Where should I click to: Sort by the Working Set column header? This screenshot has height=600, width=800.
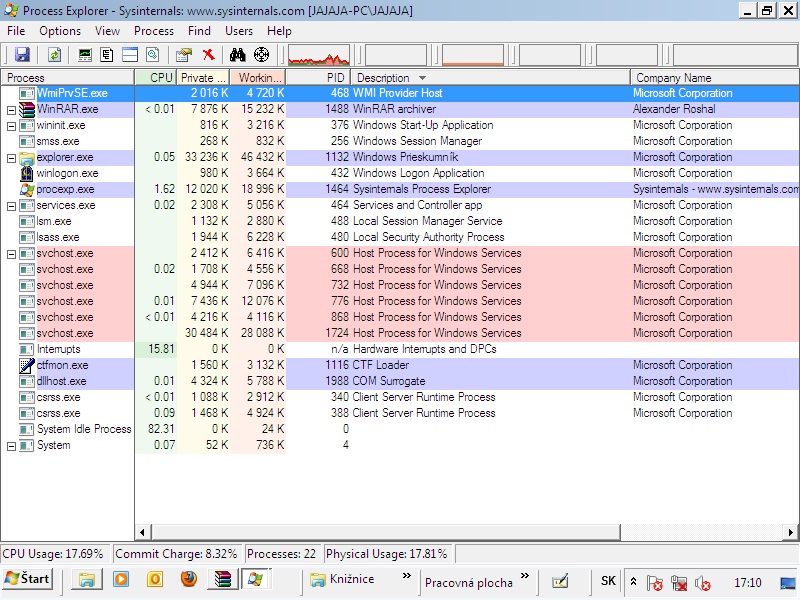click(x=258, y=78)
